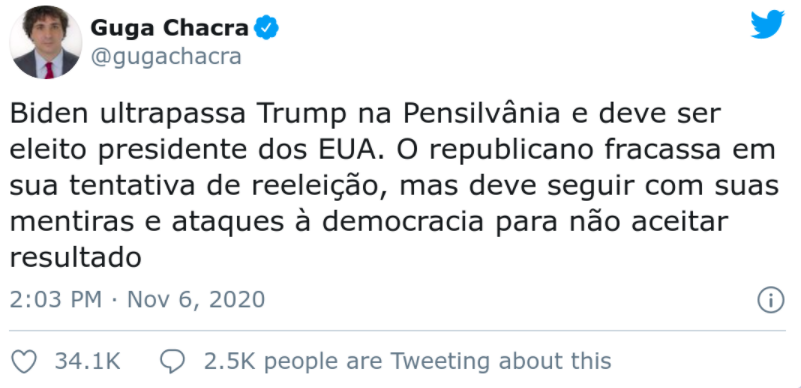801x388 pixels.
Task: Visit the @gugachacra handle link
Action: (166, 57)
